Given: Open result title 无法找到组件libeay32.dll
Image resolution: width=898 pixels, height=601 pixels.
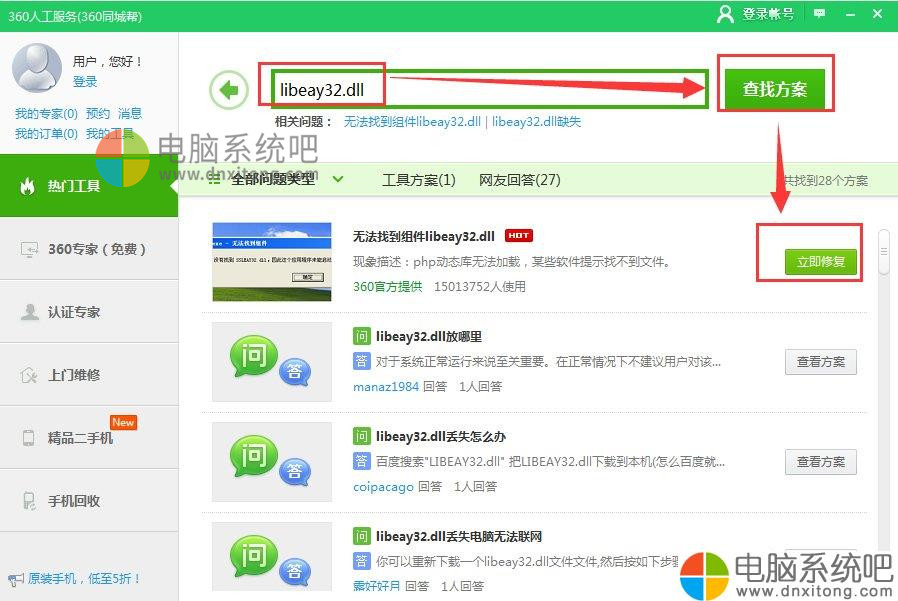Looking at the screenshot, I should point(424,236).
